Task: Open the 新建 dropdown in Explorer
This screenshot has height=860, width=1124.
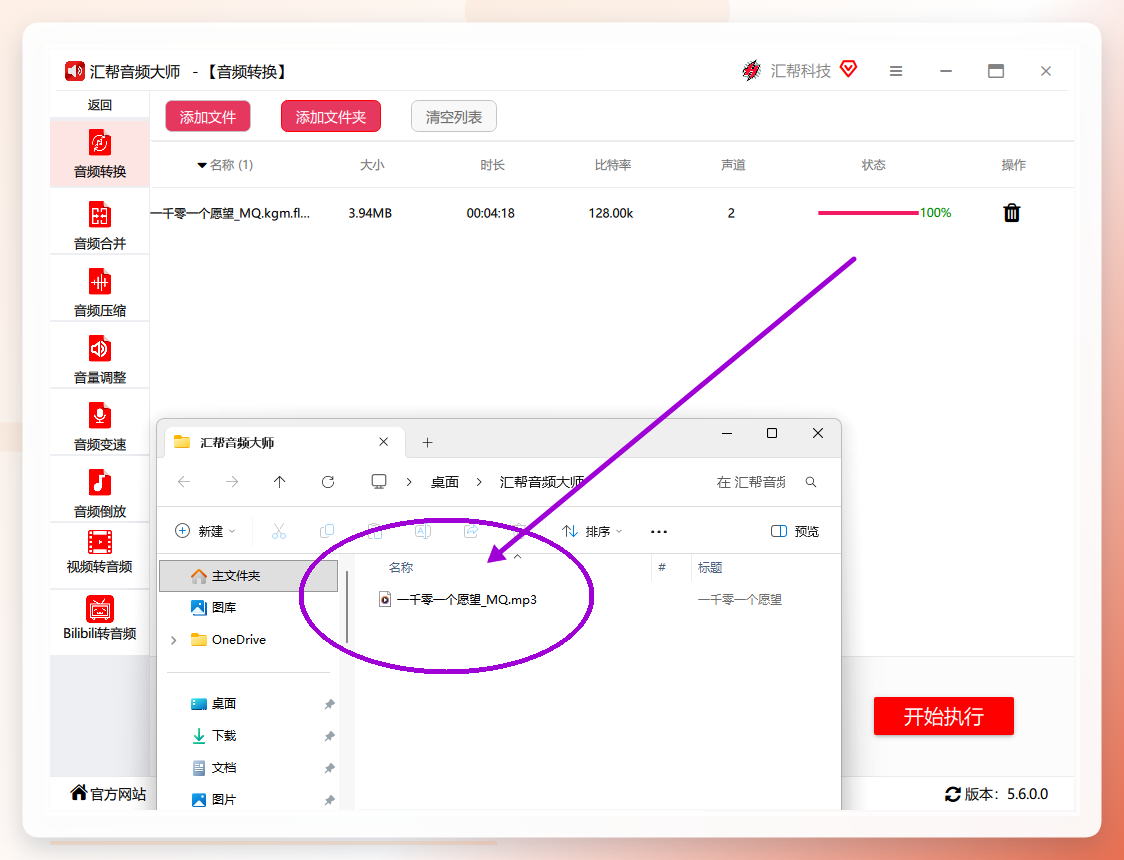Action: [205, 531]
